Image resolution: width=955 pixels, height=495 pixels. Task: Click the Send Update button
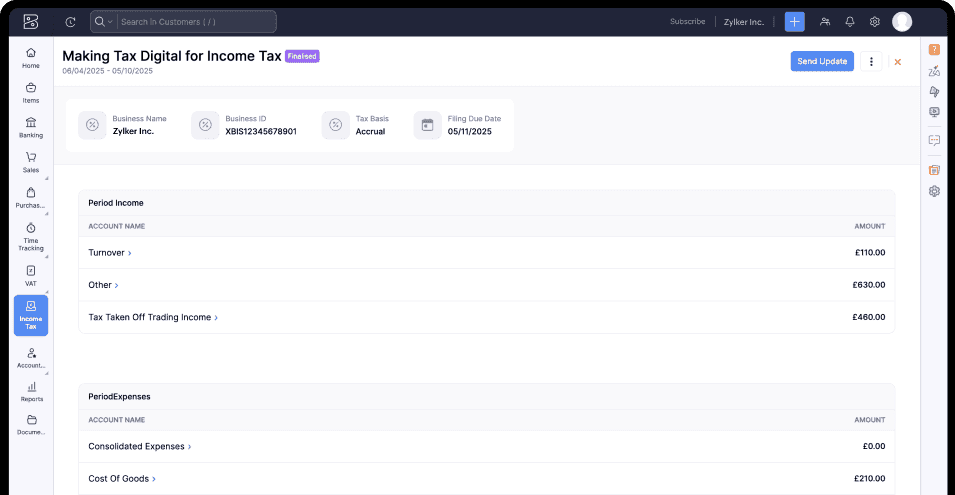pos(822,61)
